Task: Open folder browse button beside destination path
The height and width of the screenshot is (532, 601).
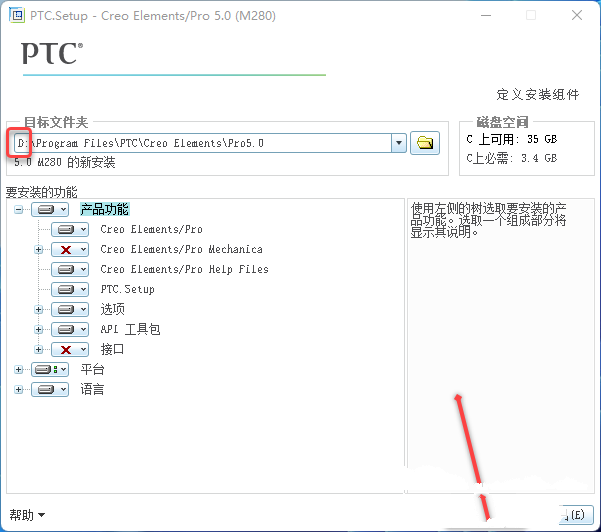Action: click(425, 143)
